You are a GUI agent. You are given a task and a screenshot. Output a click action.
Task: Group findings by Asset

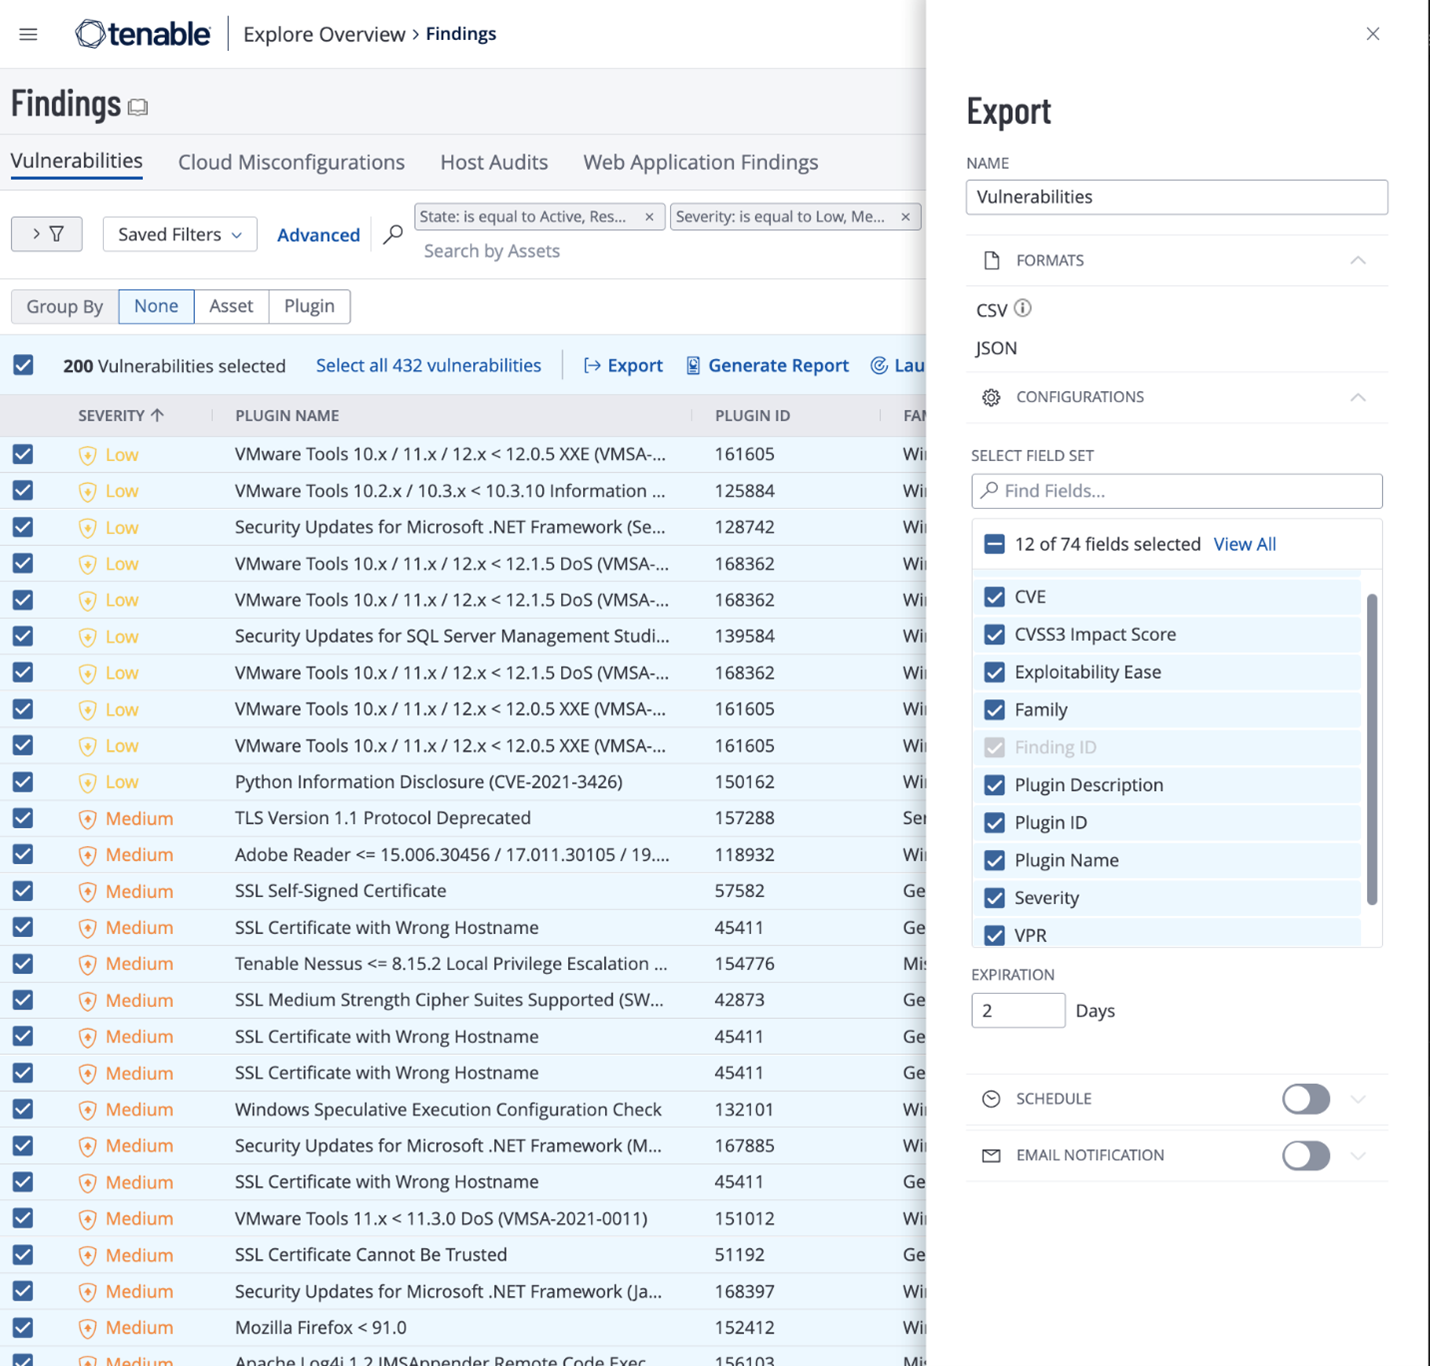click(231, 306)
